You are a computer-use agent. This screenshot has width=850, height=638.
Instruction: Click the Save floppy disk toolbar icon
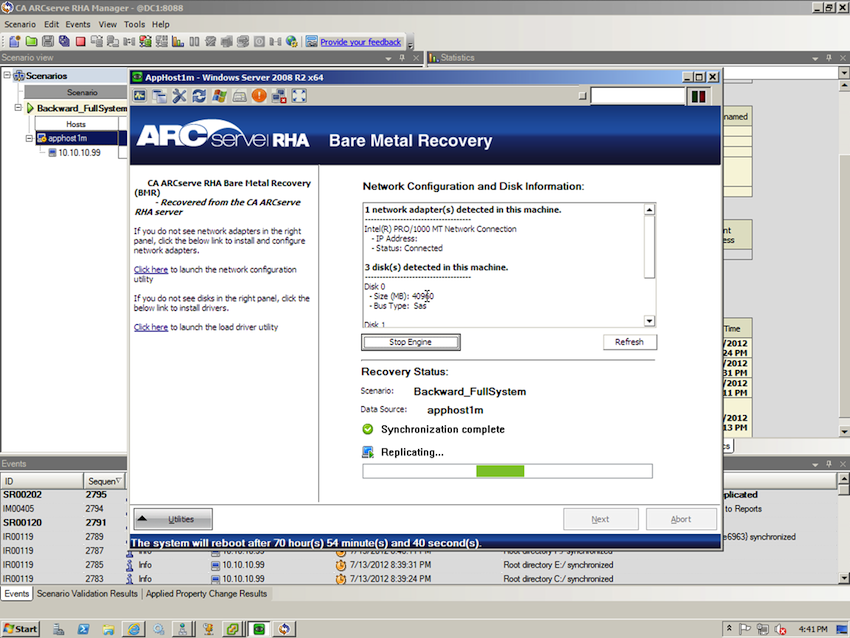click(x=48, y=41)
